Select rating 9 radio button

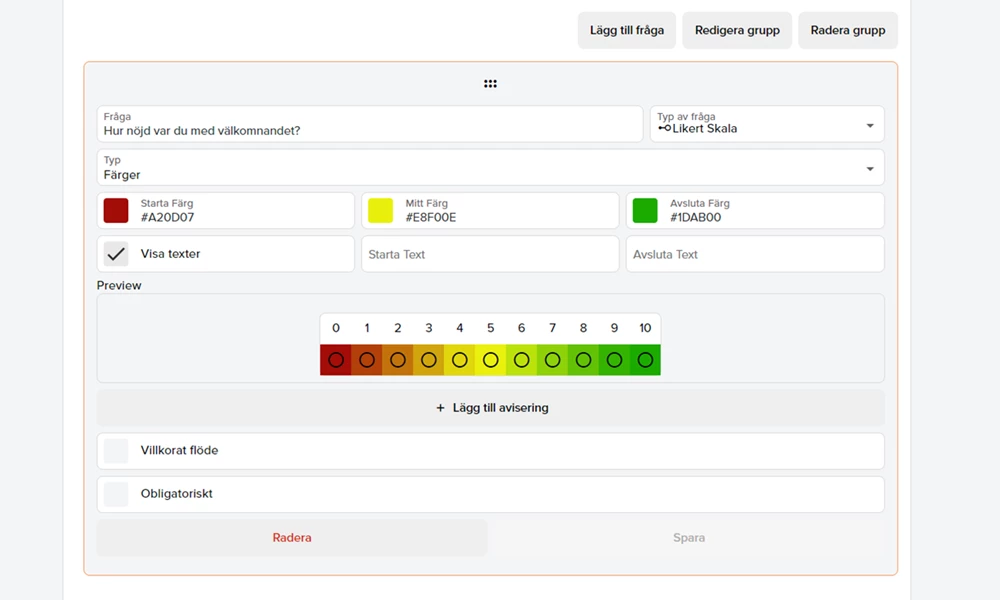click(x=614, y=360)
